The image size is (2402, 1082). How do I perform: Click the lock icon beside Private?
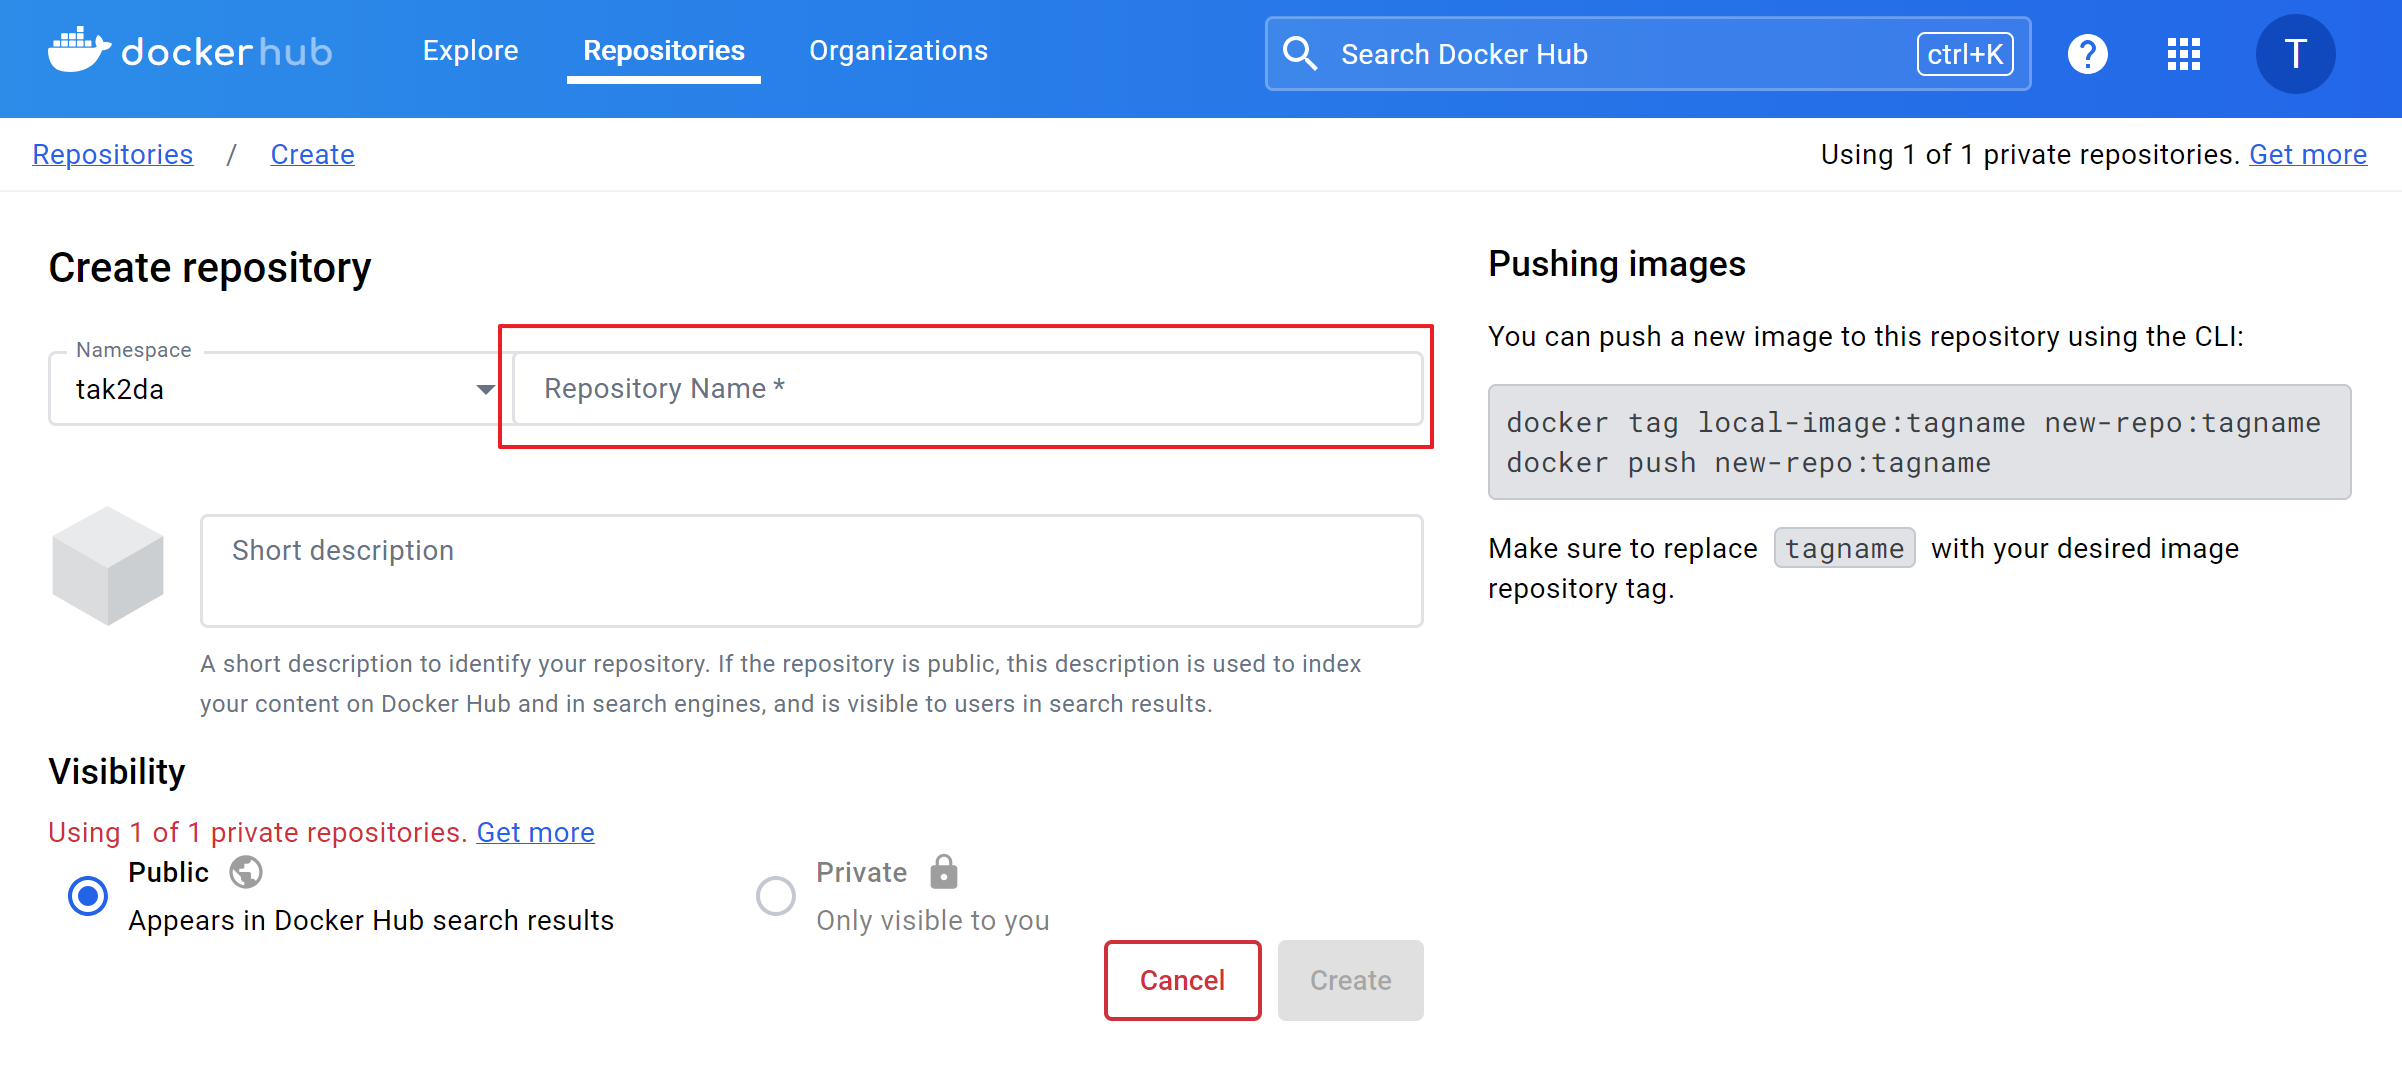point(943,872)
